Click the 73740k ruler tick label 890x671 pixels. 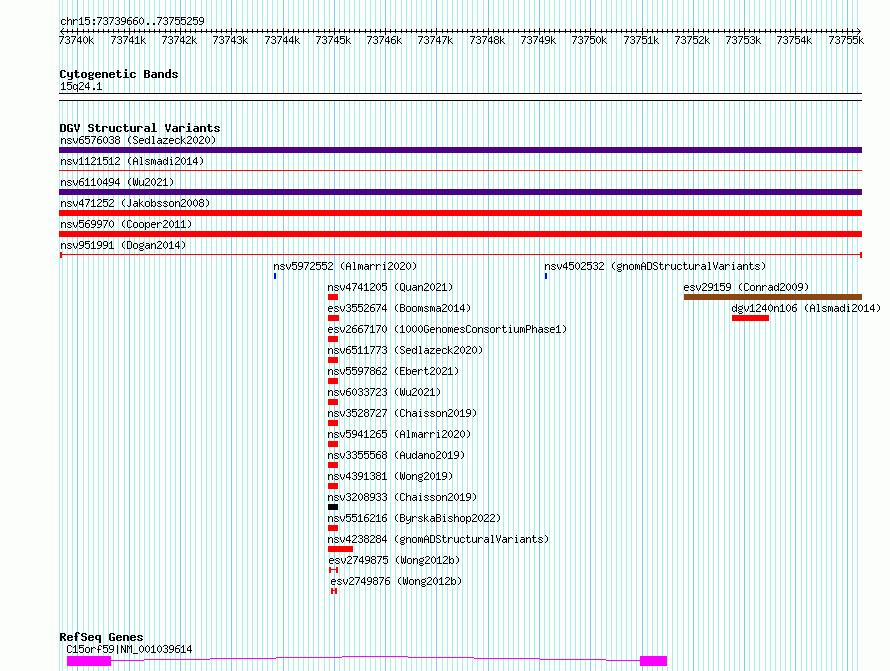click(x=77, y=40)
